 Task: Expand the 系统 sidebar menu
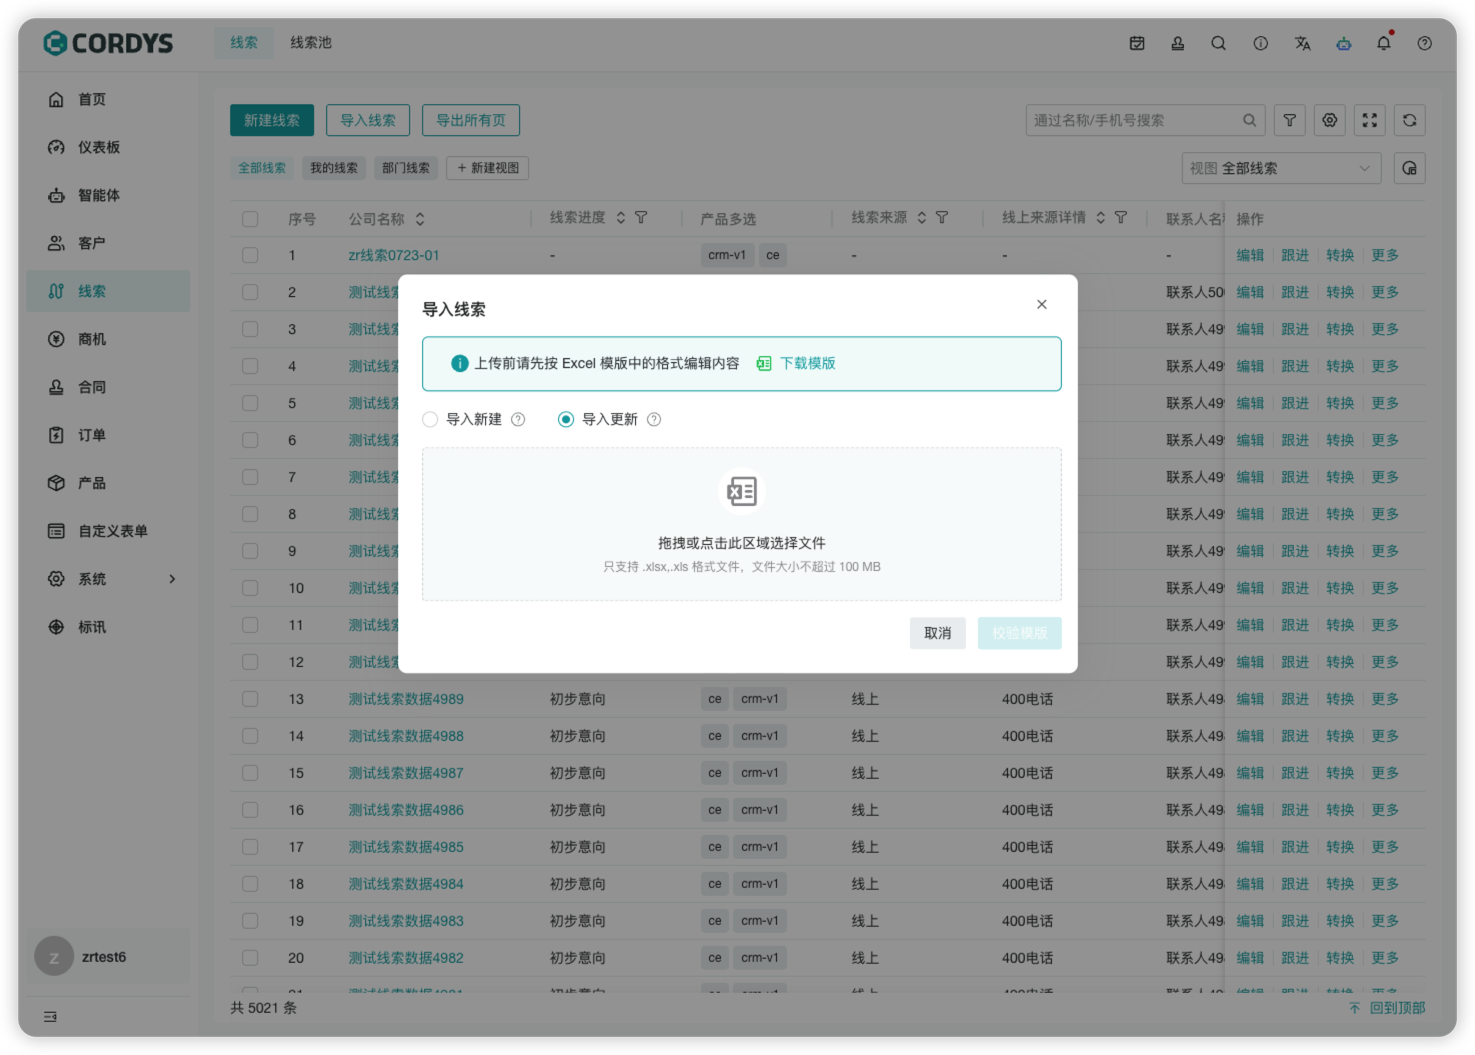pos(108,579)
